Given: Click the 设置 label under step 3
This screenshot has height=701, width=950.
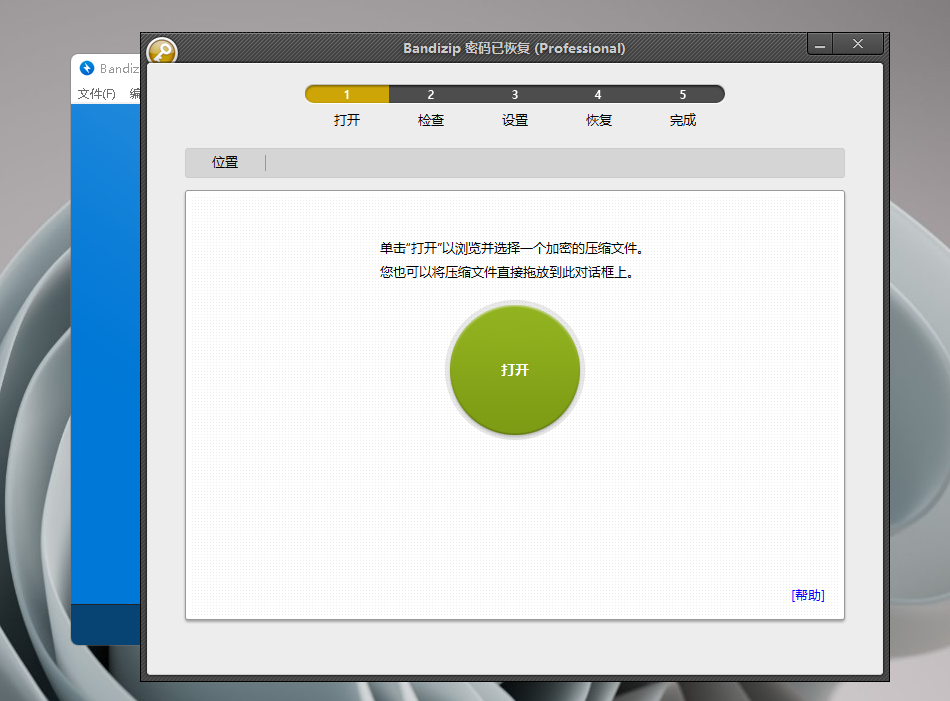Looking at the screenshot, I should tap(514, 120).
